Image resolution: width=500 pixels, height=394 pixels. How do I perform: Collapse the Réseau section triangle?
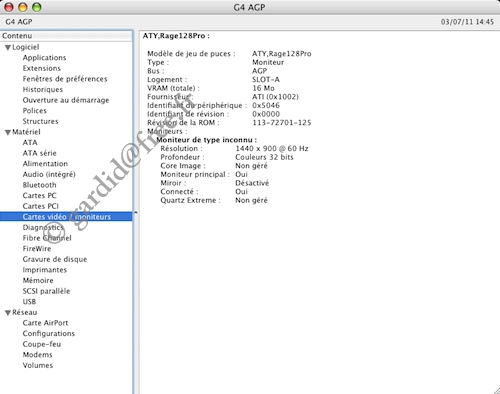tap(8, 313)
